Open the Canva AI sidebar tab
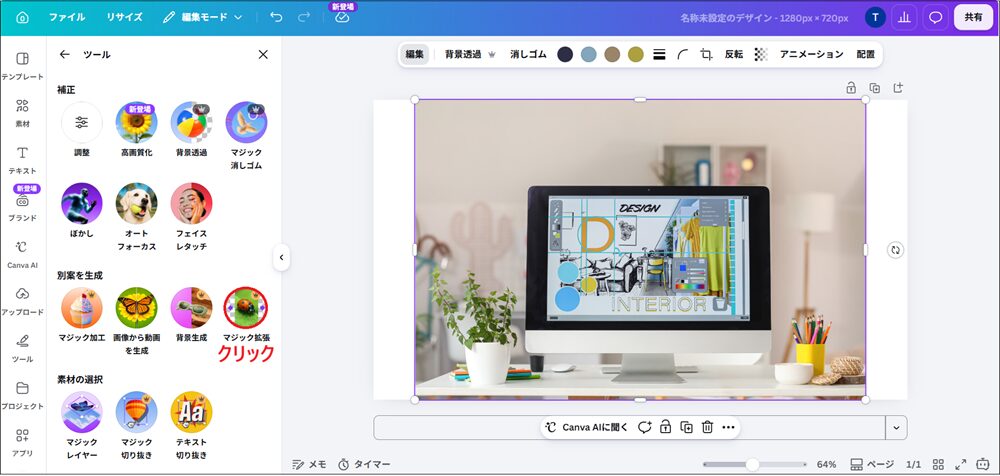 (x=22, y=255)
